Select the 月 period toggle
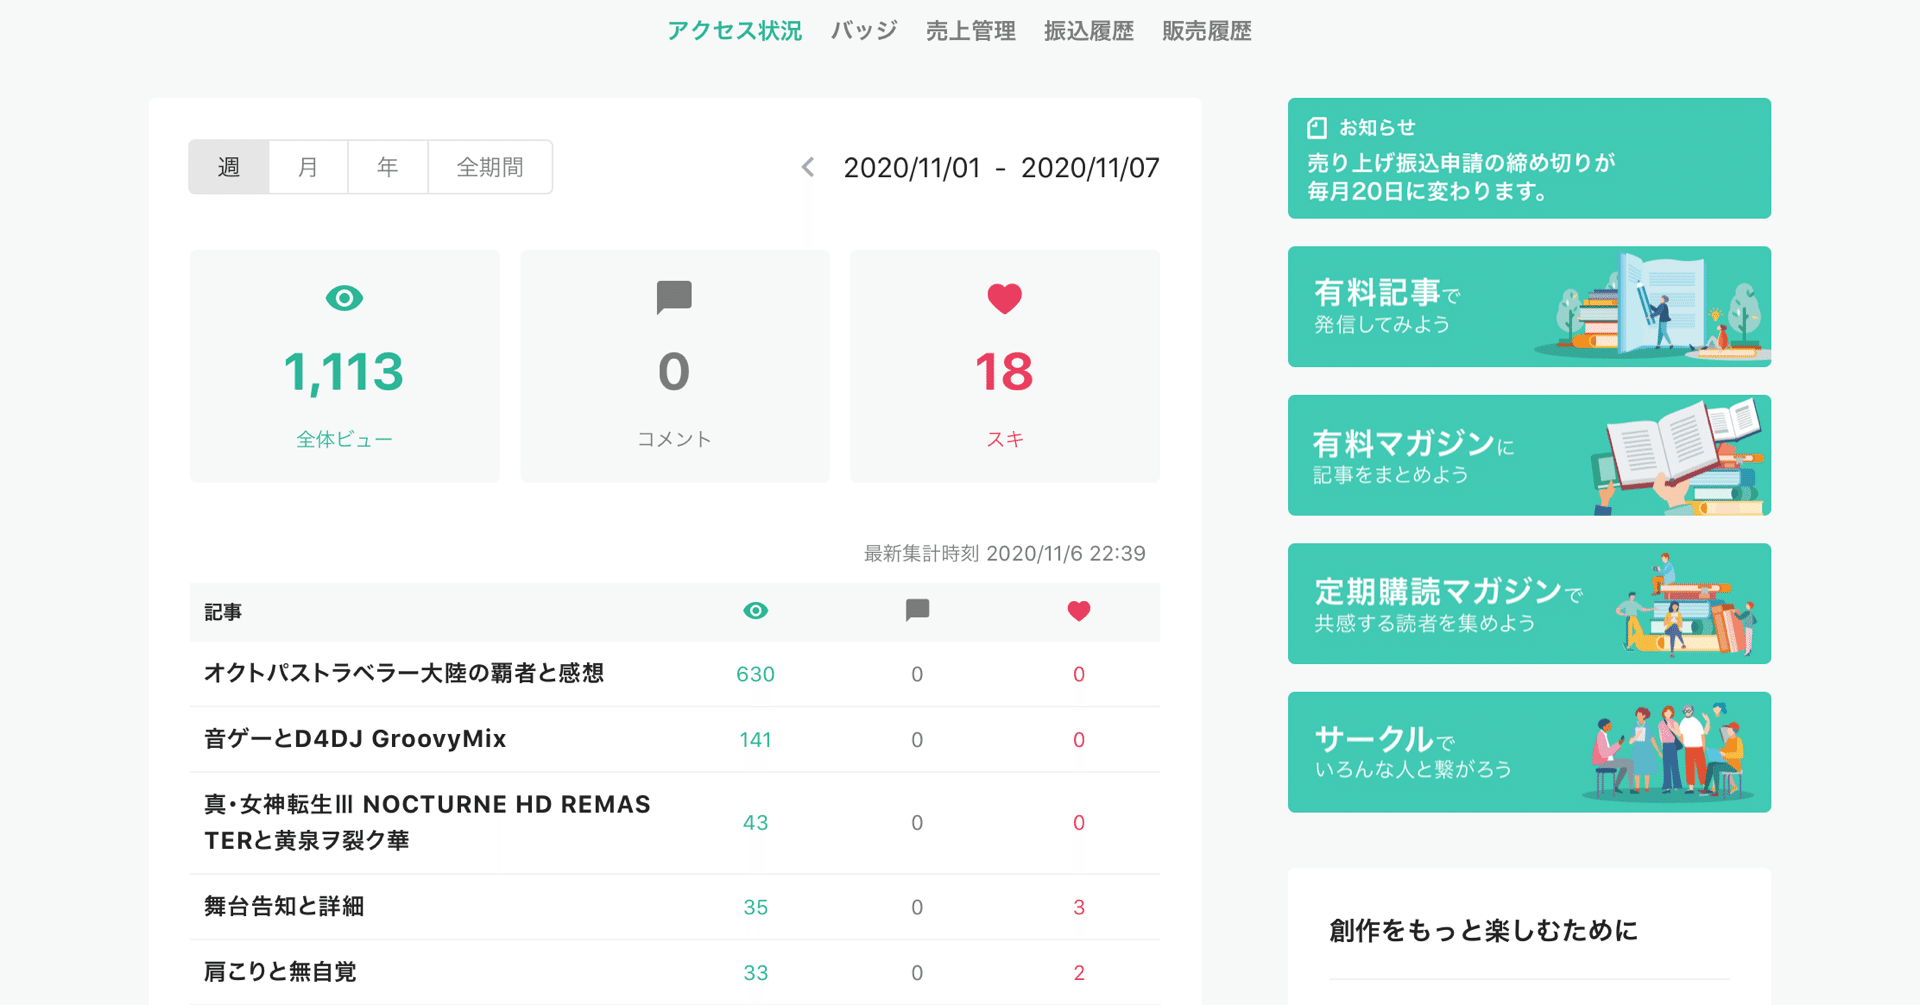The image size is (1920, 1005). click(308, 167)
